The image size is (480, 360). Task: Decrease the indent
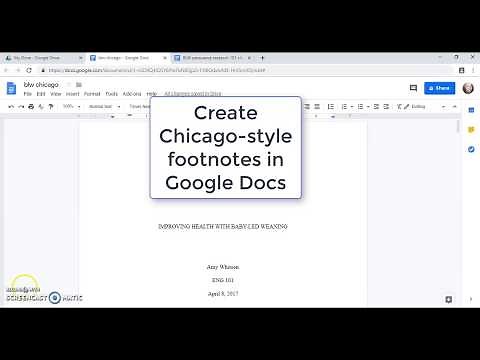(x=376, y=107)
